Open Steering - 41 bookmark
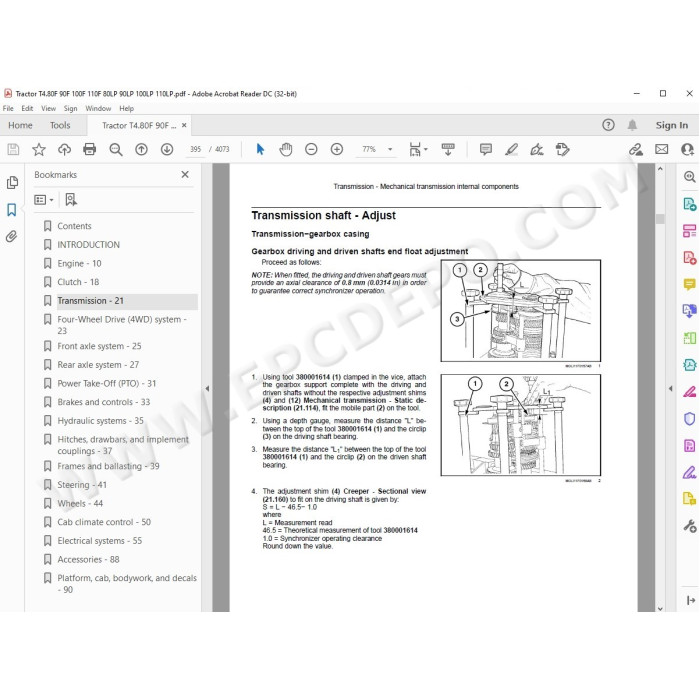700x700 pixels. 82,485
